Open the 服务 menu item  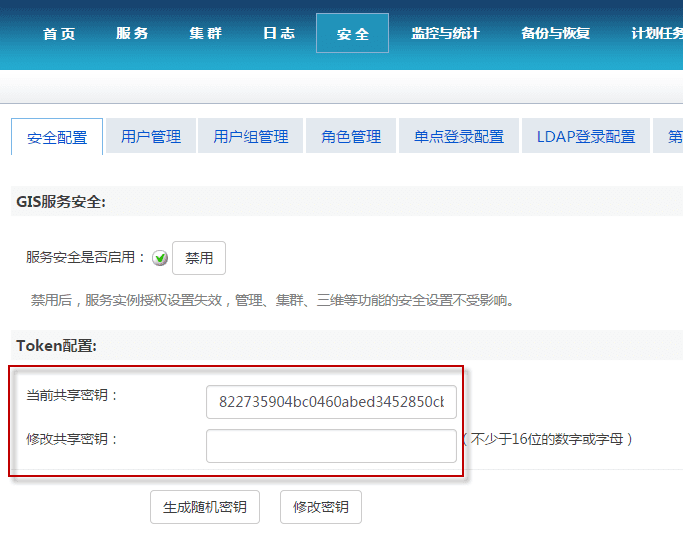click(132, 33)
